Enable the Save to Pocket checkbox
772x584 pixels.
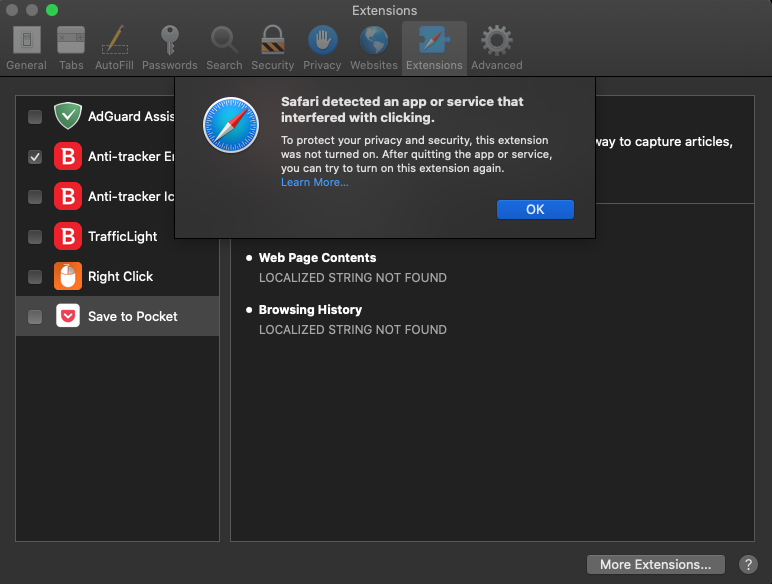point(35,317)
